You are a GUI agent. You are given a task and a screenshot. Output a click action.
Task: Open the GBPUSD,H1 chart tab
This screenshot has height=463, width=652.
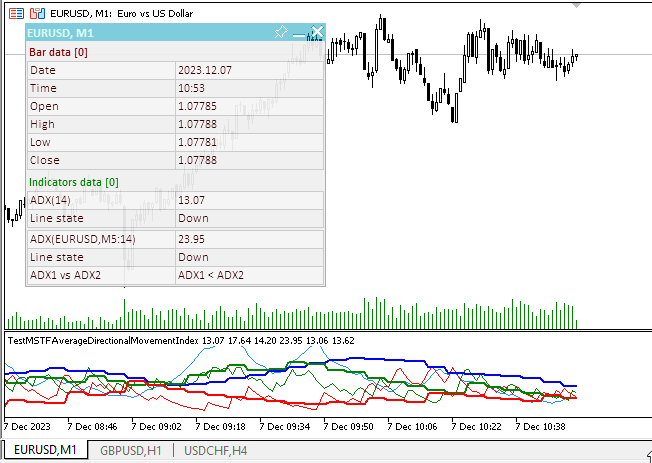(131, 451)
